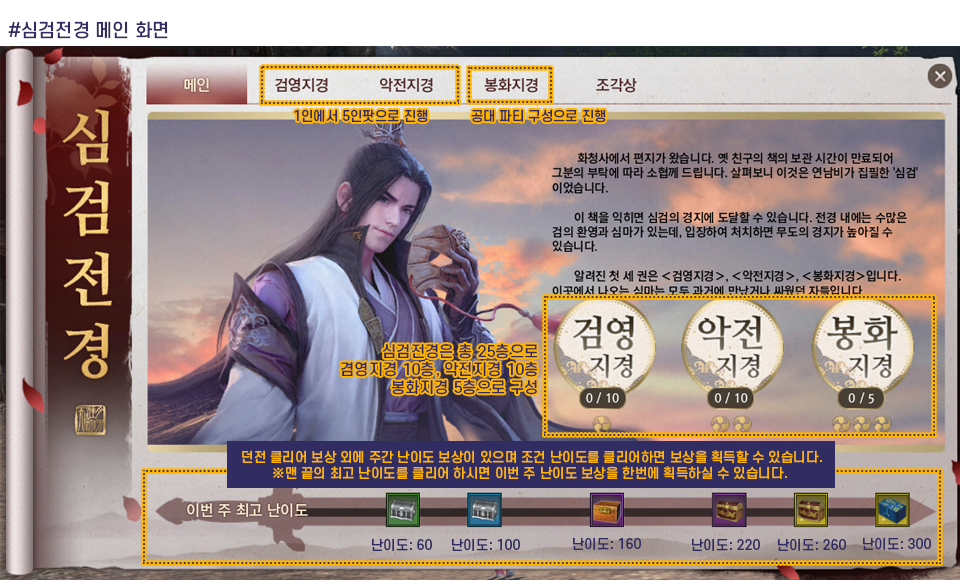Screen dimensions: 960x580
Task: Open the green chest at 난이도 60
Action: click(403, 510)
